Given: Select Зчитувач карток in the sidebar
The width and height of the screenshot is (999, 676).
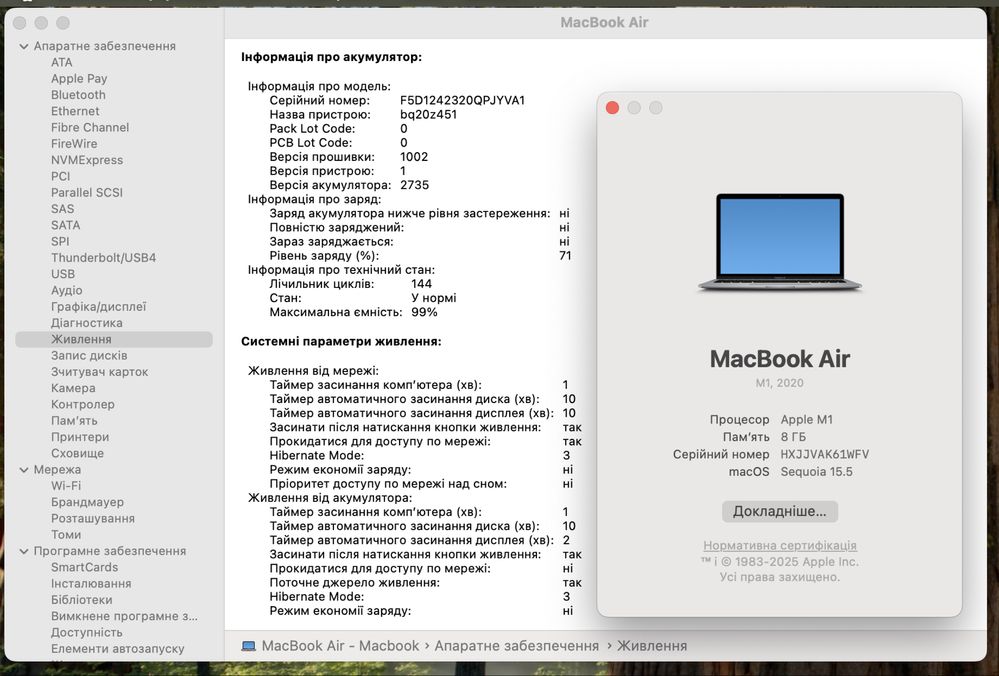Looking at the screenshot, I should 99,371.
